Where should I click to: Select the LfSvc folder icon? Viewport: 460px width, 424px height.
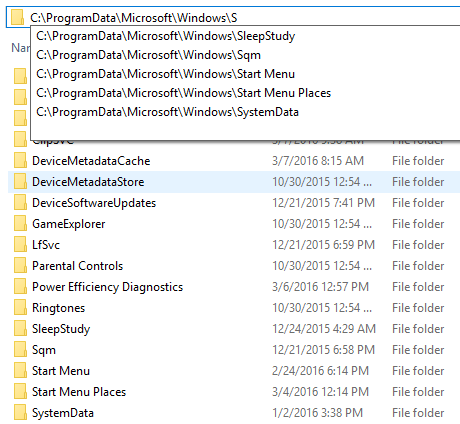(x=20, y=245)
